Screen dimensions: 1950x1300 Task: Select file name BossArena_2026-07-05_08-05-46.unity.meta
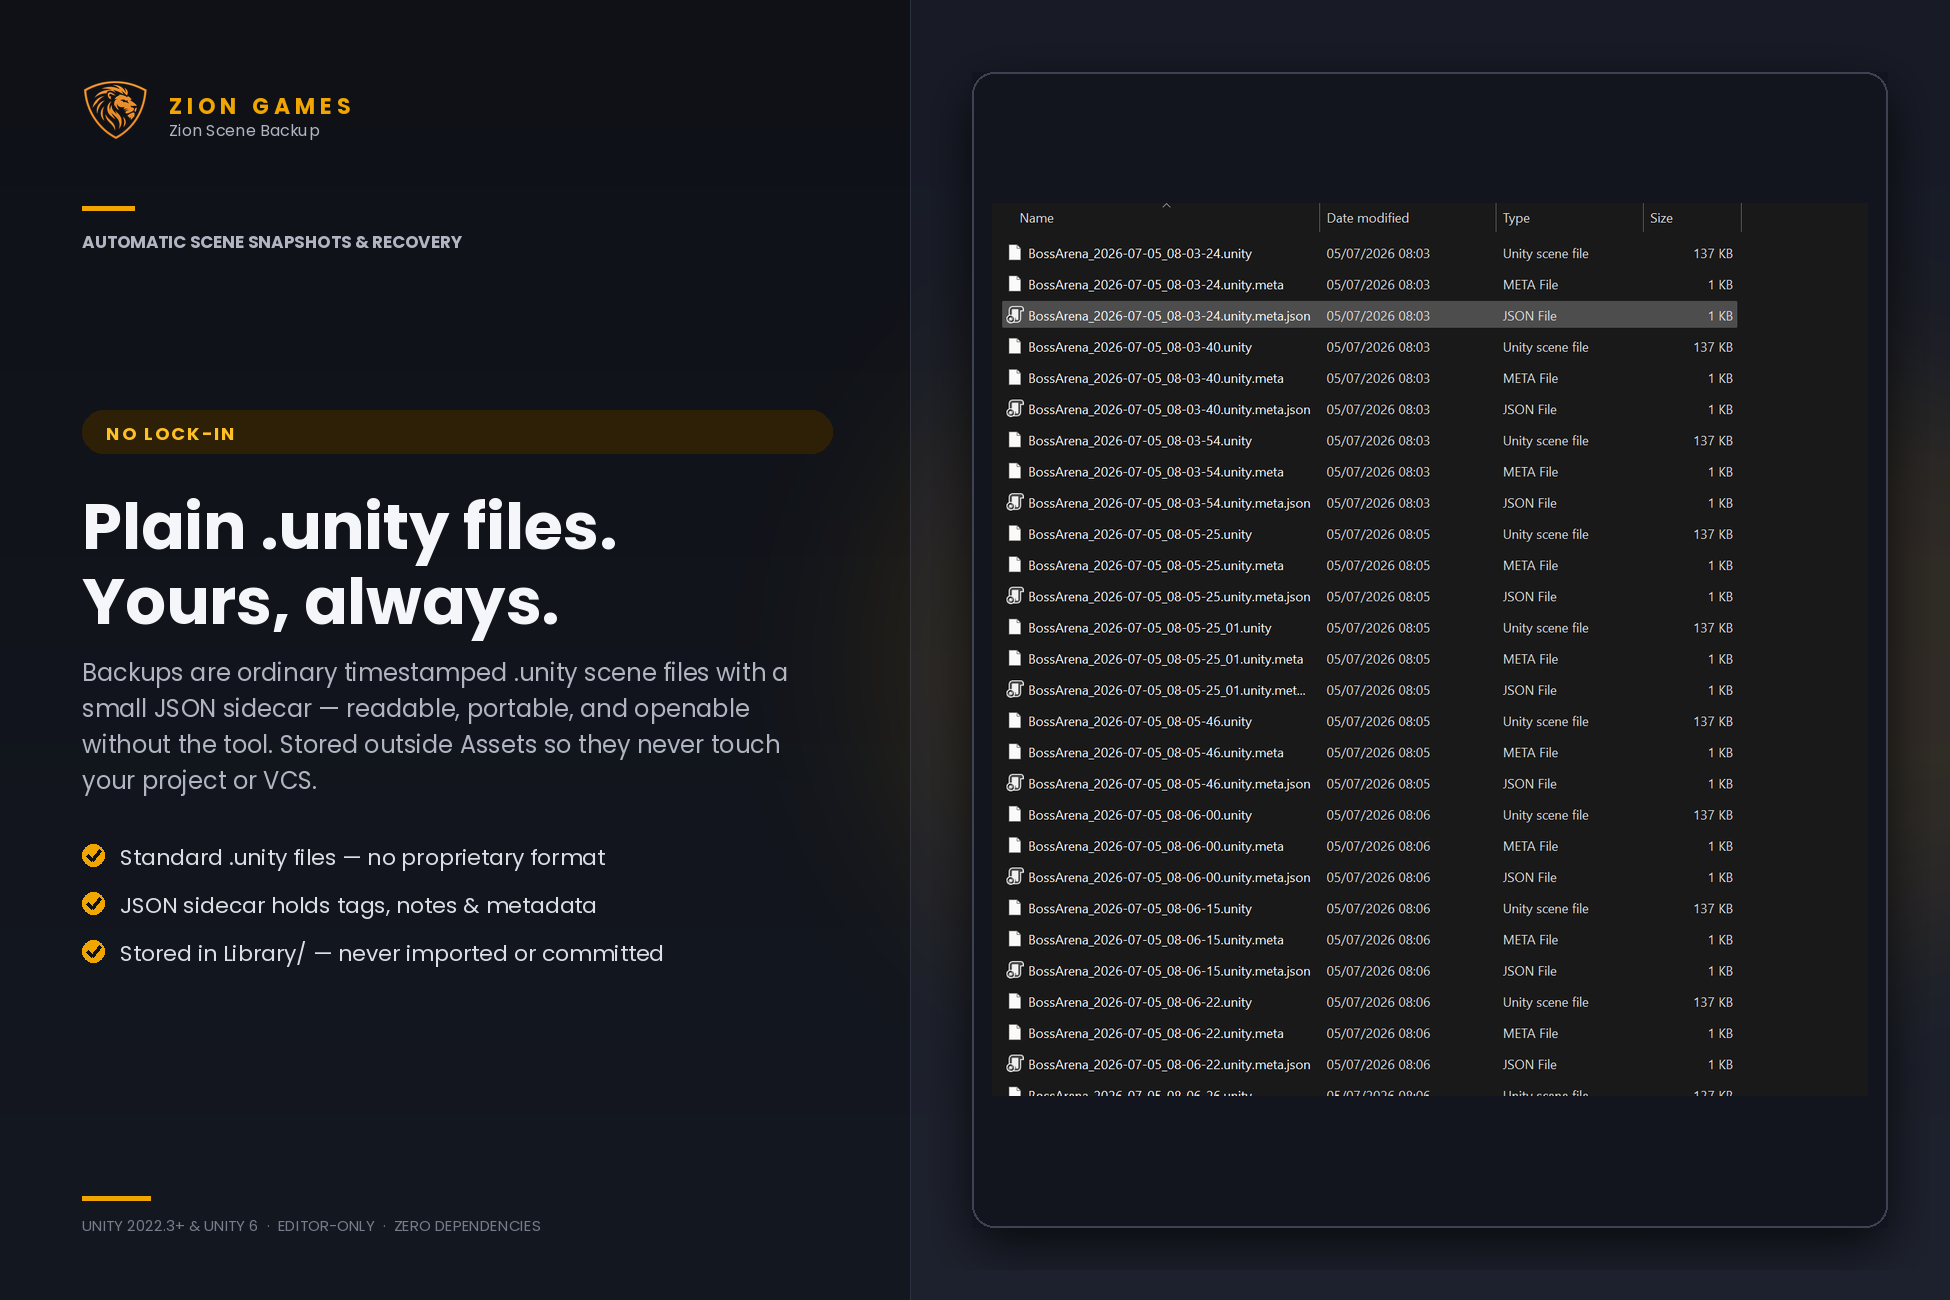tap(1156, 753)
